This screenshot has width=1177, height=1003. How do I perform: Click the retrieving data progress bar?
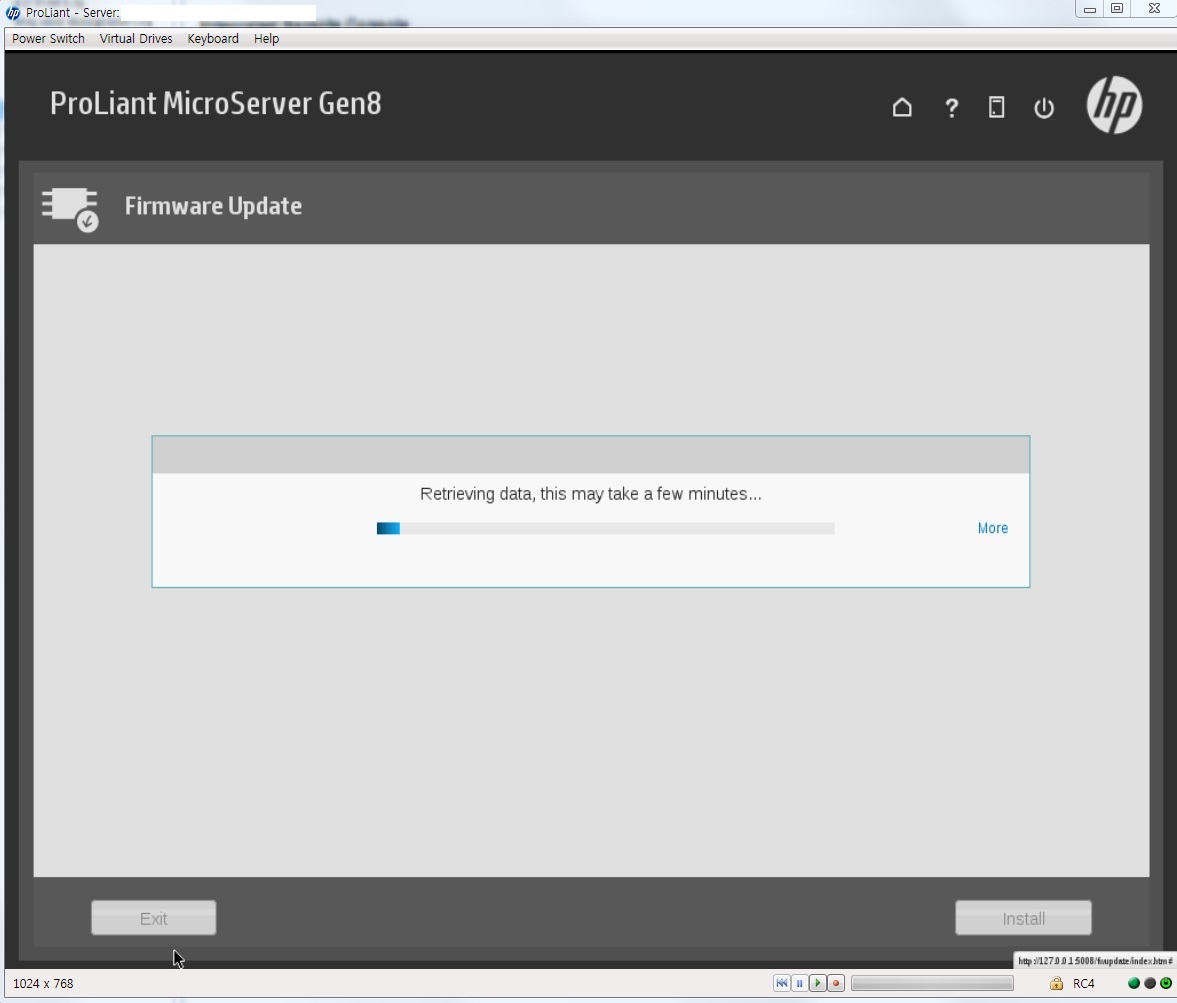pos(606,529)
